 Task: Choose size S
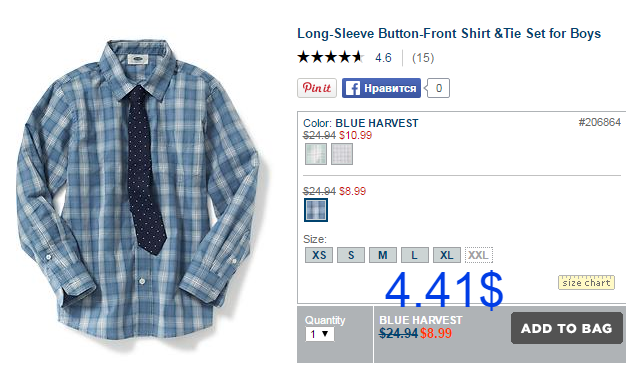click(351, 255)
